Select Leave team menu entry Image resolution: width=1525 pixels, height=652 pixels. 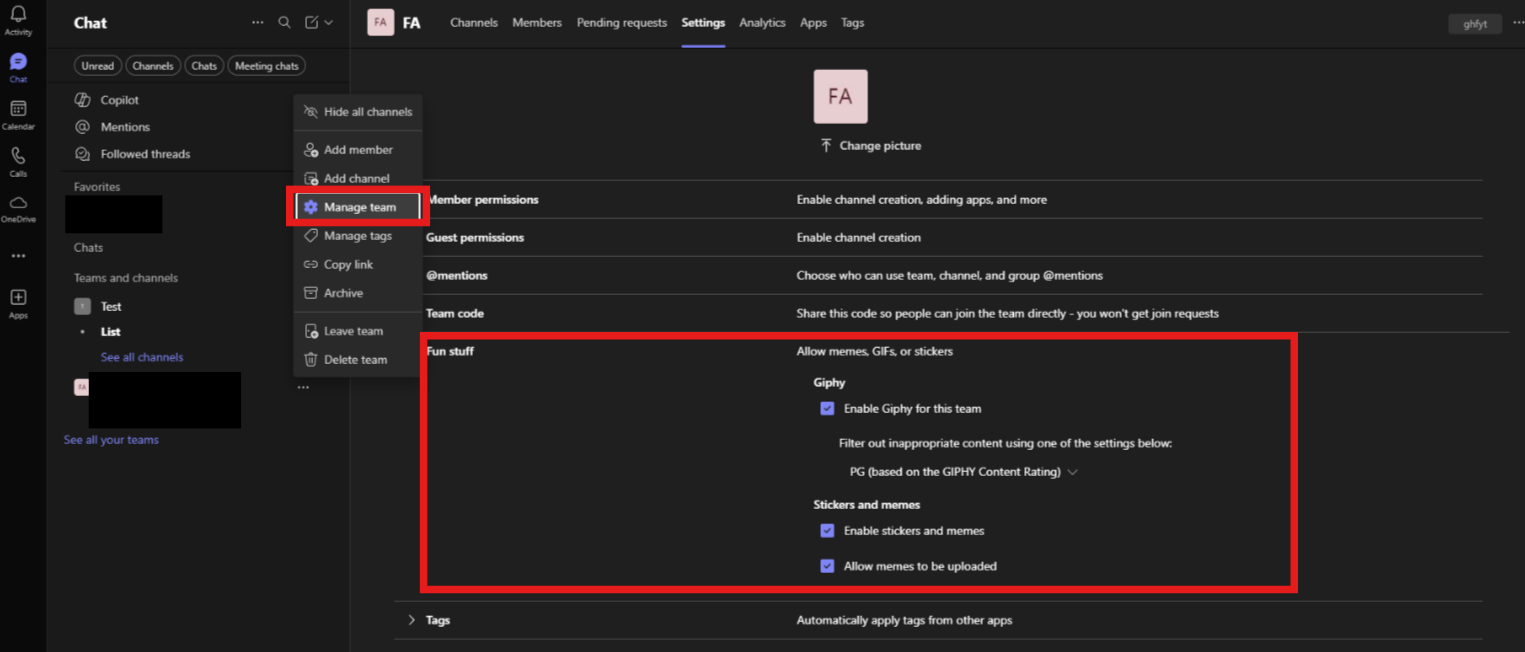pyautogui.click(x=358, y=331)
